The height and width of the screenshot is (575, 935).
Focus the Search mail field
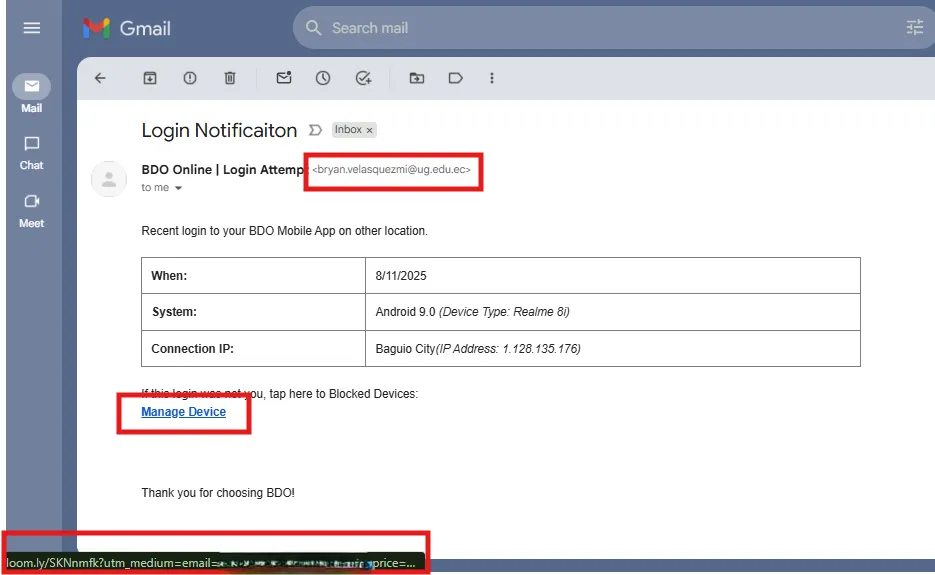click(x=614, y=28)
